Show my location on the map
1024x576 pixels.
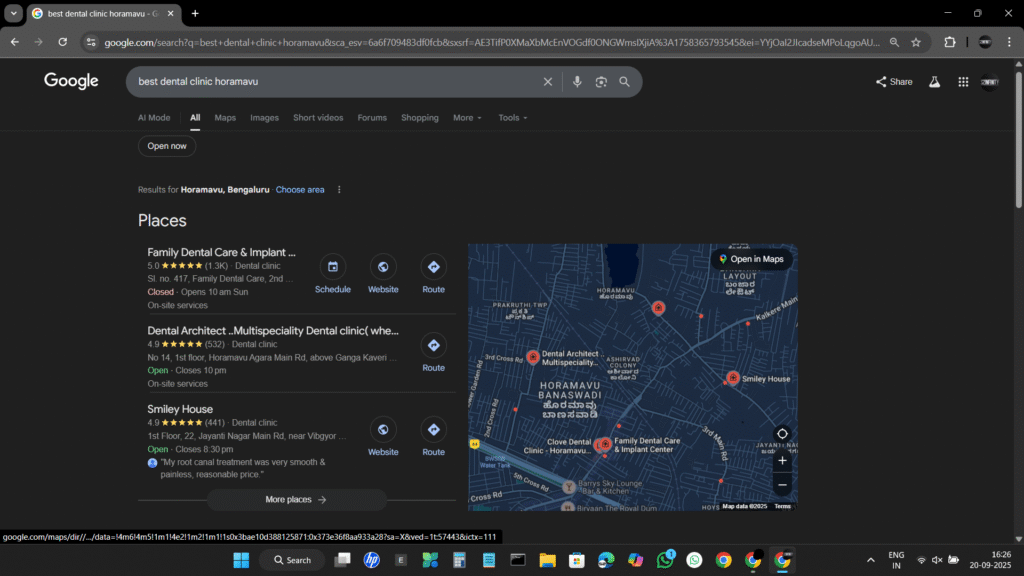coord(782,434)
